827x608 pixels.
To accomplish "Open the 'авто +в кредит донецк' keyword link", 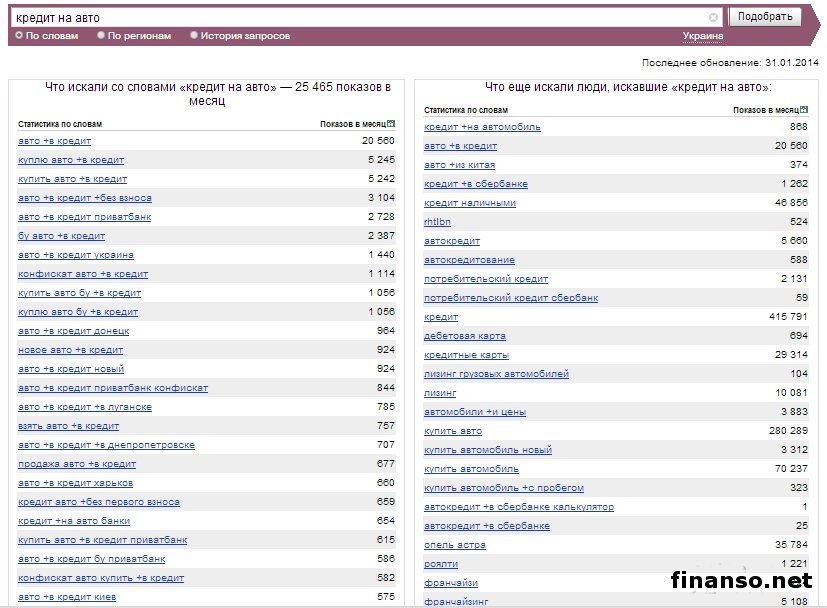I will coord(74,331).
